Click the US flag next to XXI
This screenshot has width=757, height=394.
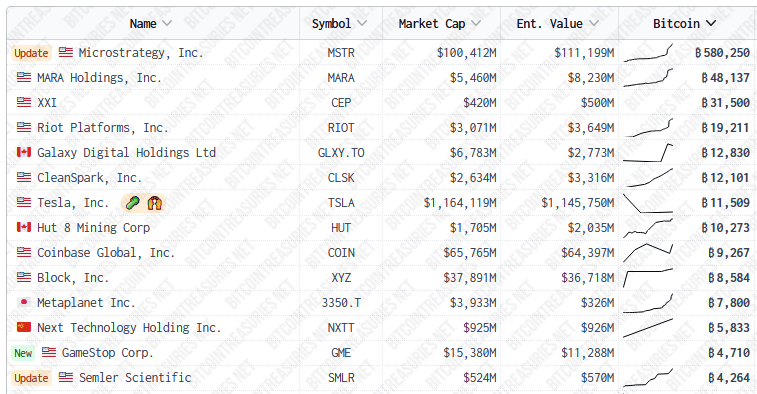(x=24, y=102)
